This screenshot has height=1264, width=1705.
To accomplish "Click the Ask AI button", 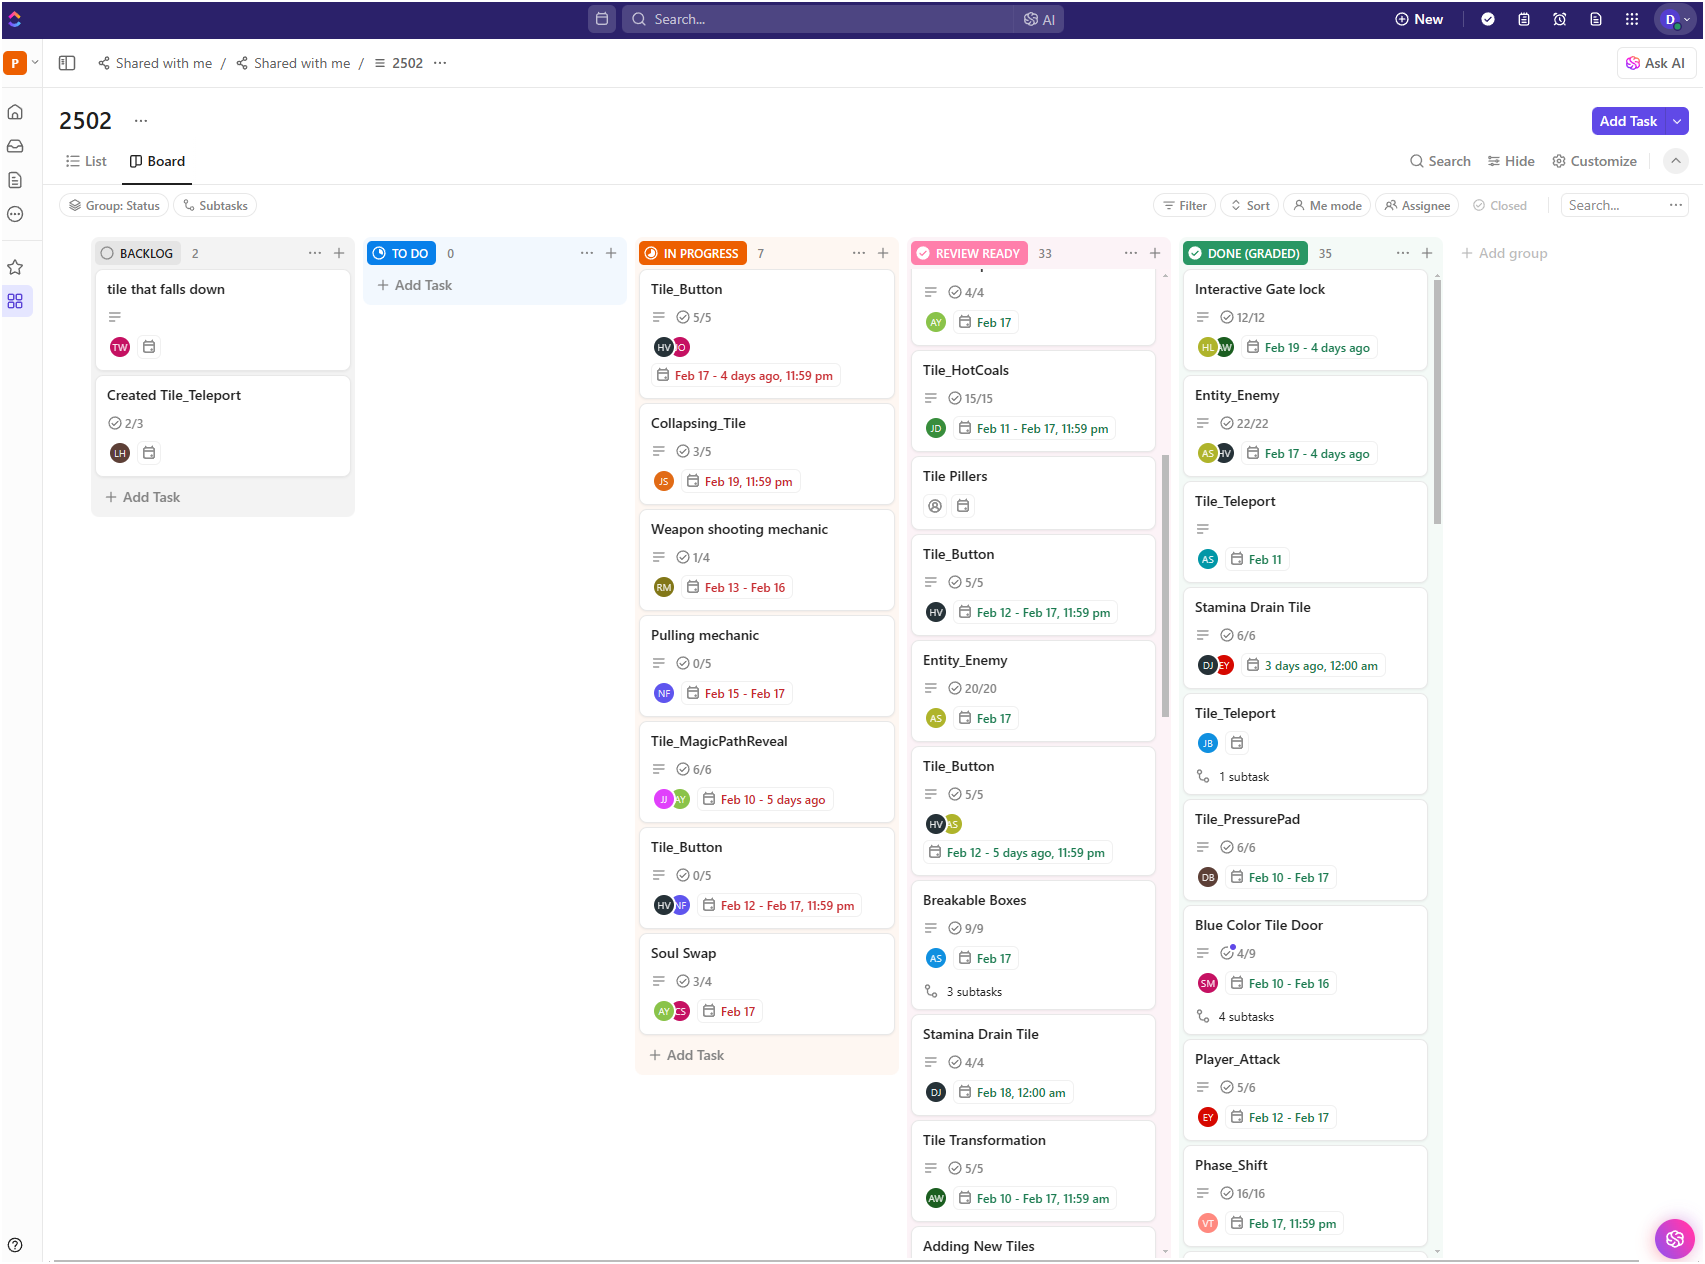I will pyautogui.click(x=1655, y=63).
